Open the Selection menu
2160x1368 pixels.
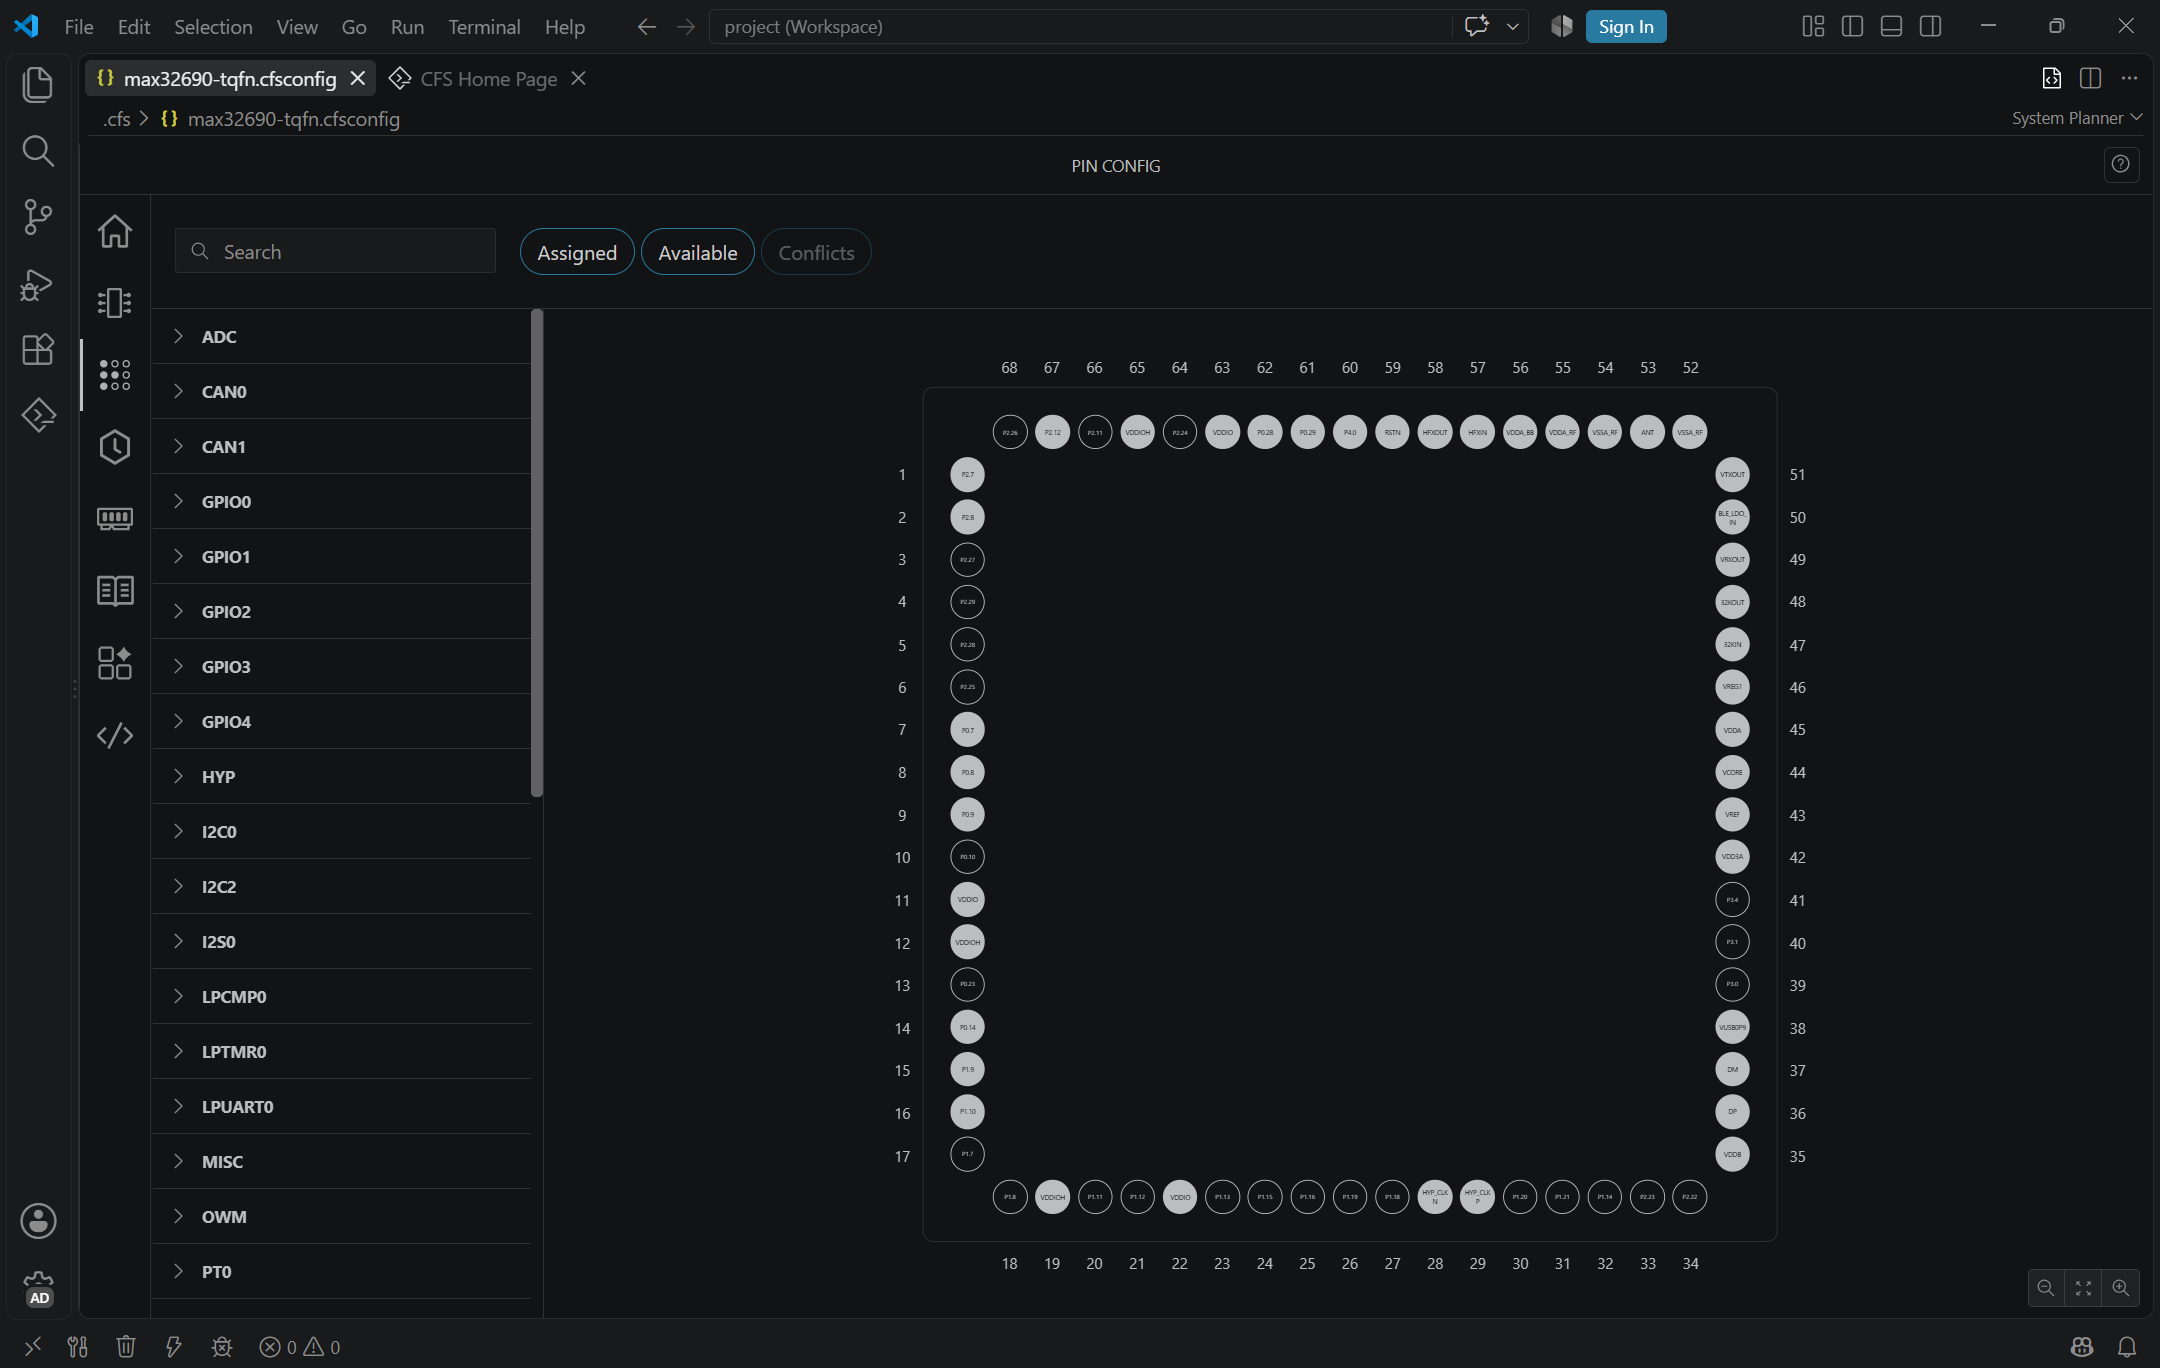[x=213, y=27]
